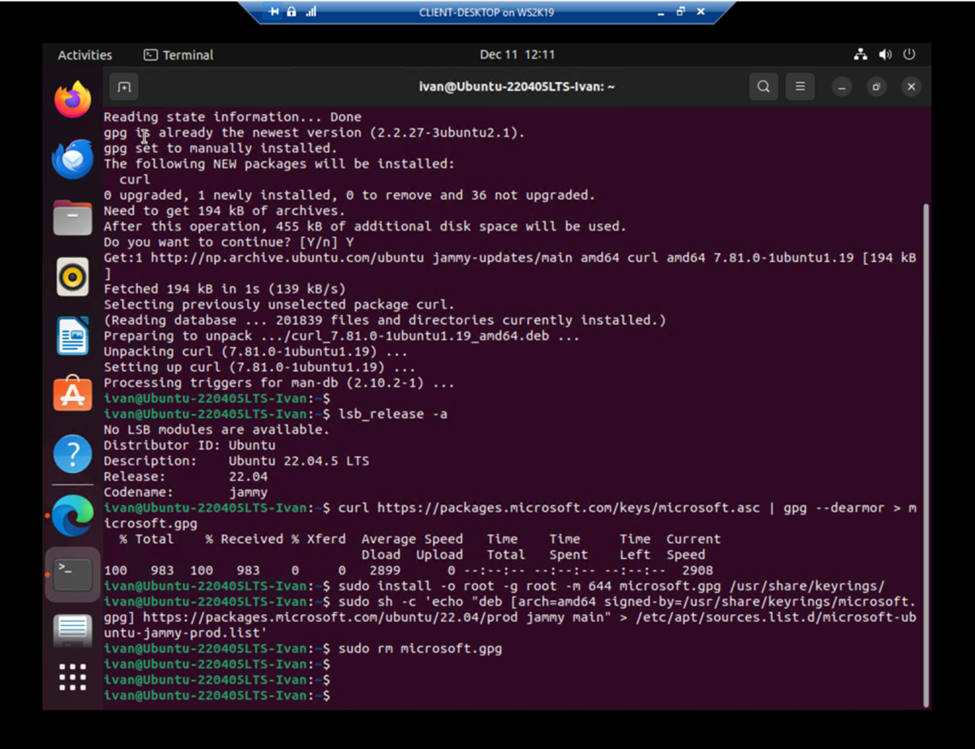Open Ubuntu Software store icon
This screenshot has width=975, height=749.
click(73, 394)
